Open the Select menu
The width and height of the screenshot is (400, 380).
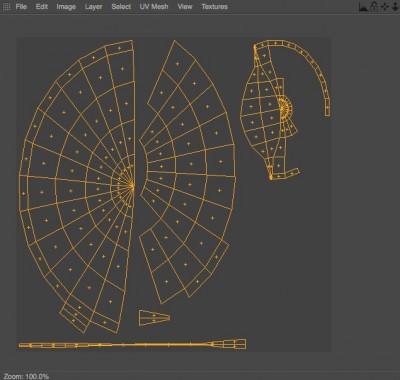tap(121, 7)
